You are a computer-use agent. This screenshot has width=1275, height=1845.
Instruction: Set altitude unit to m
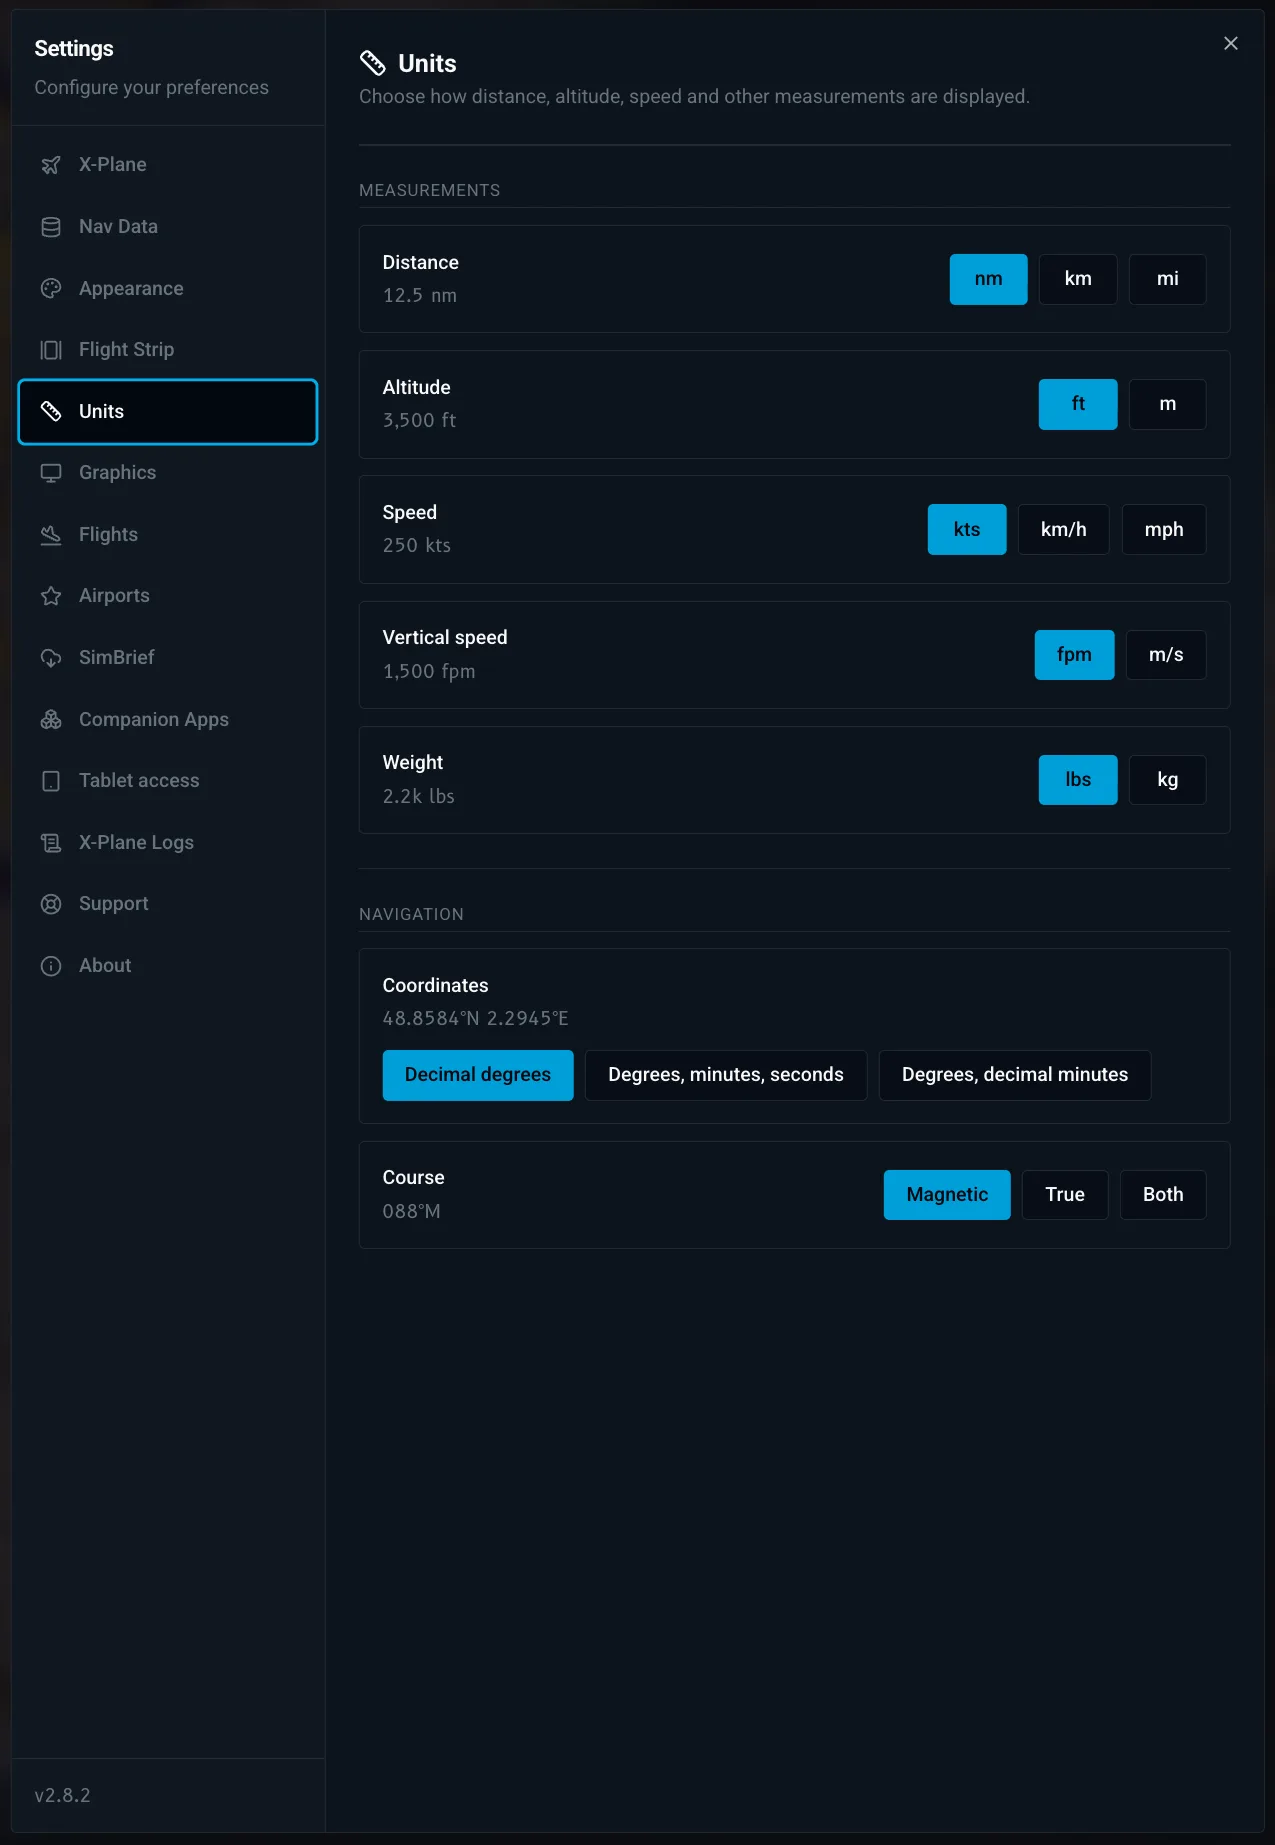tap(1167, 404)
